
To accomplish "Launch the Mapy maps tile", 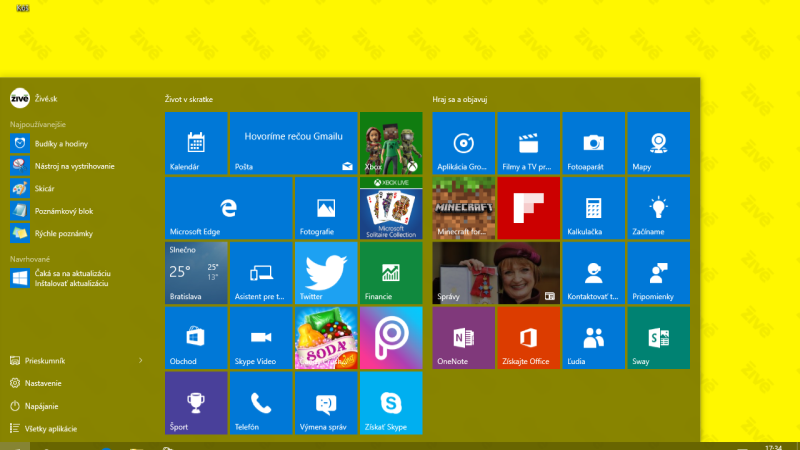I will [658, 143].
